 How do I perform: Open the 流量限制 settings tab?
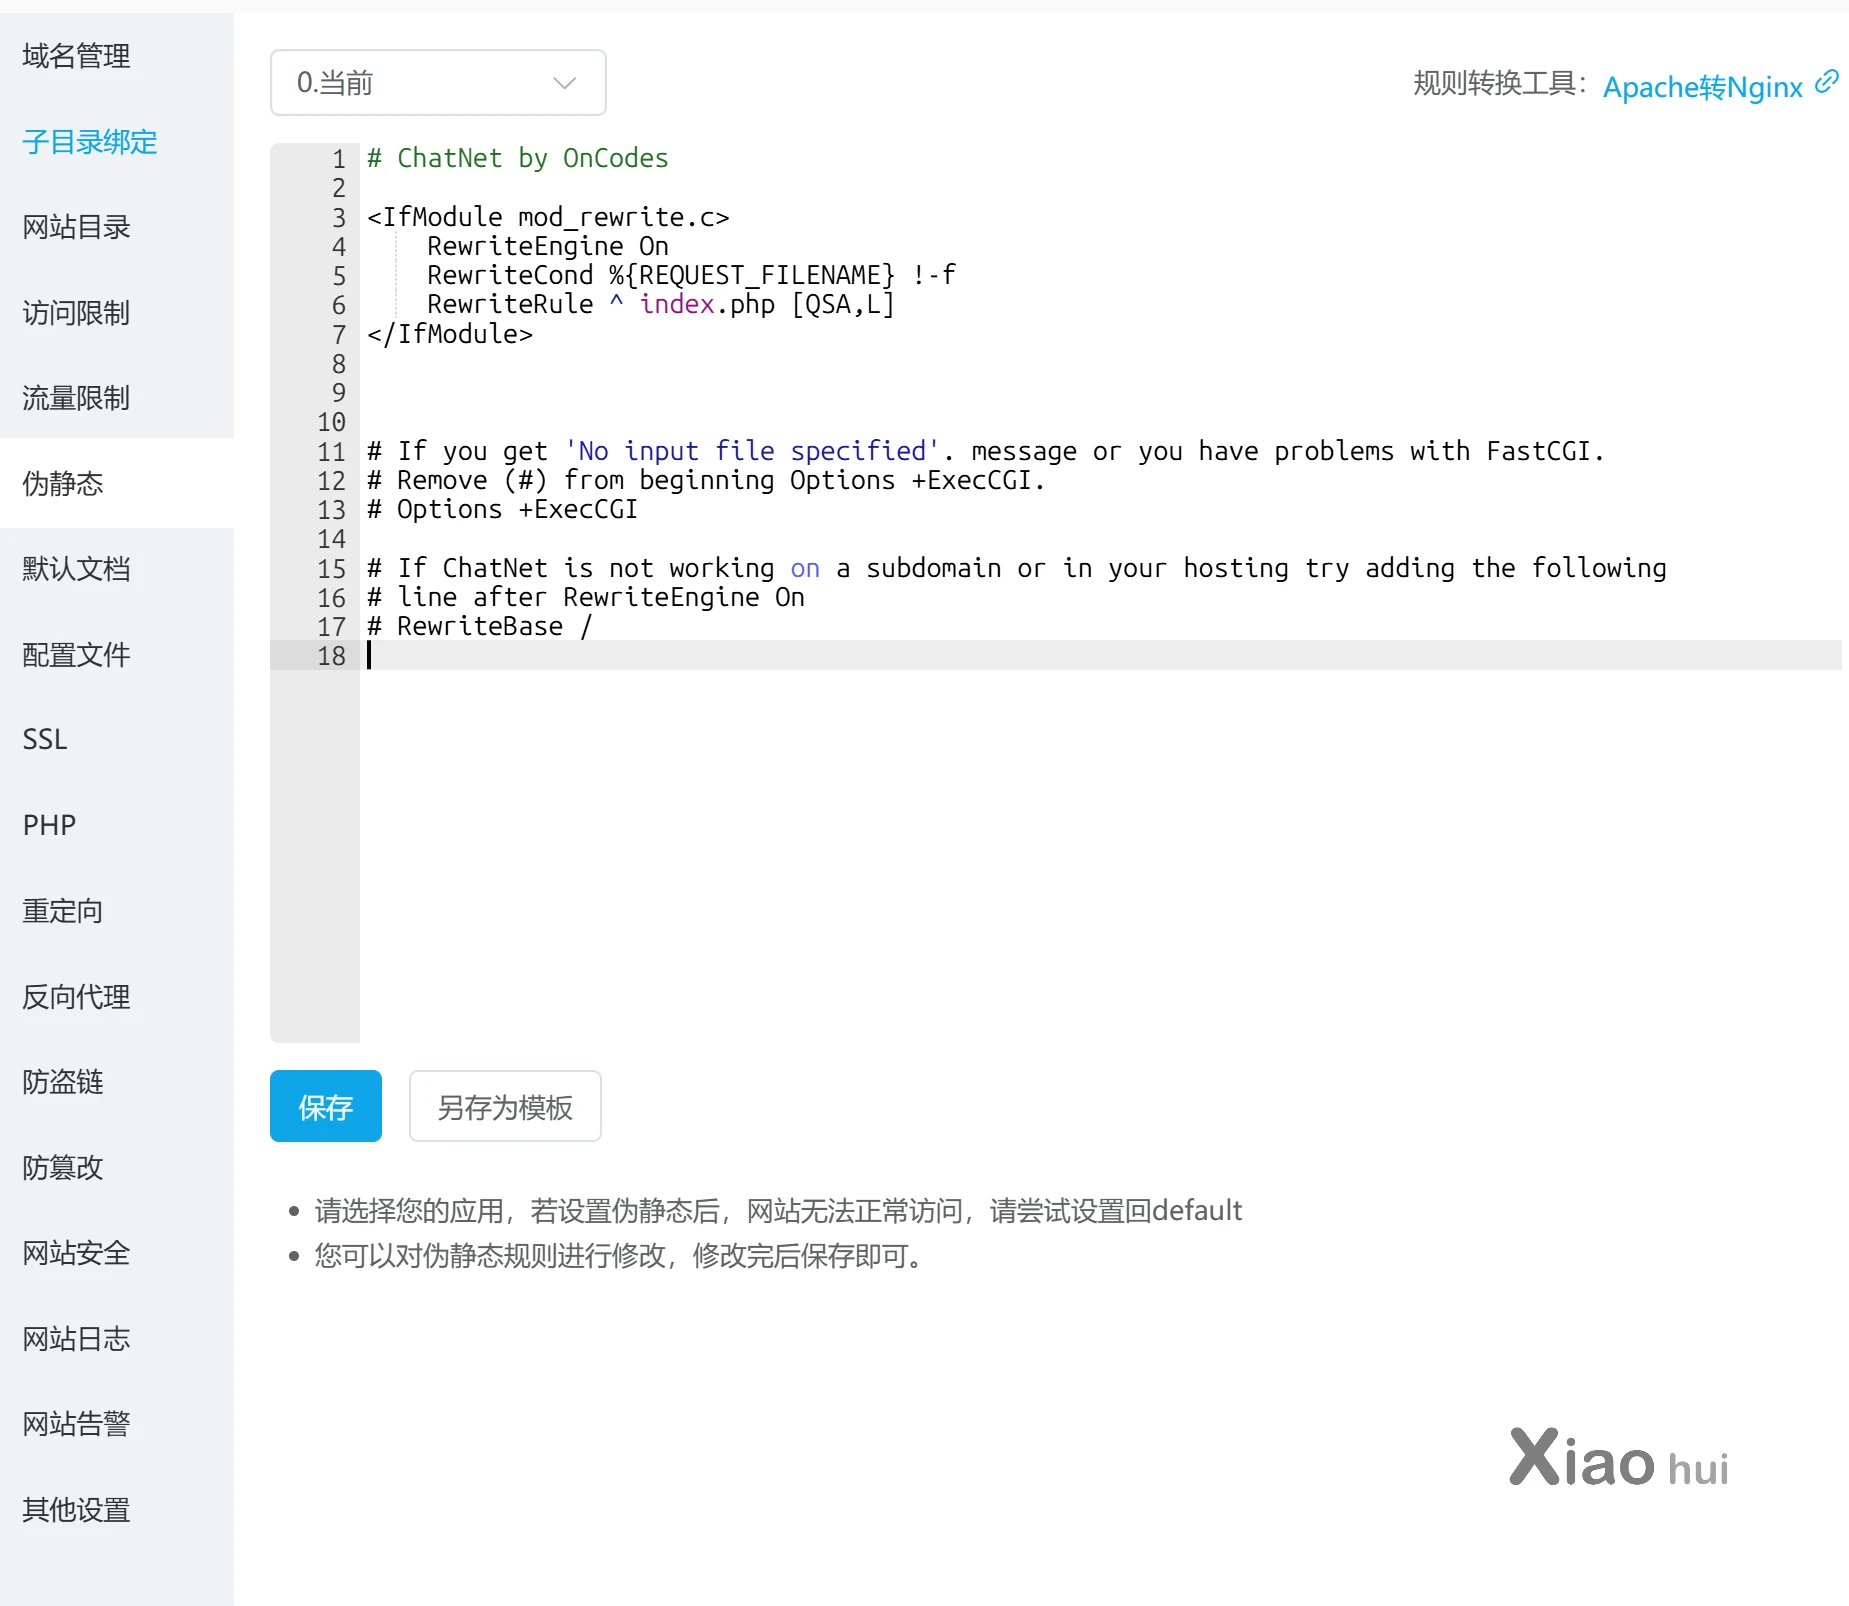[x=77, y=398]
